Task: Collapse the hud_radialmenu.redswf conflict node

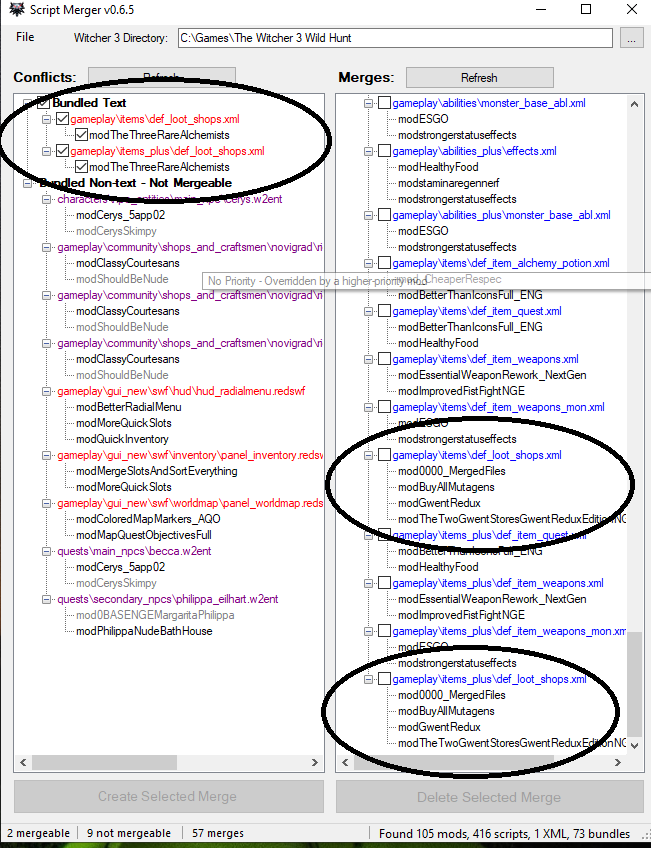Action: (x=46, y=391)
